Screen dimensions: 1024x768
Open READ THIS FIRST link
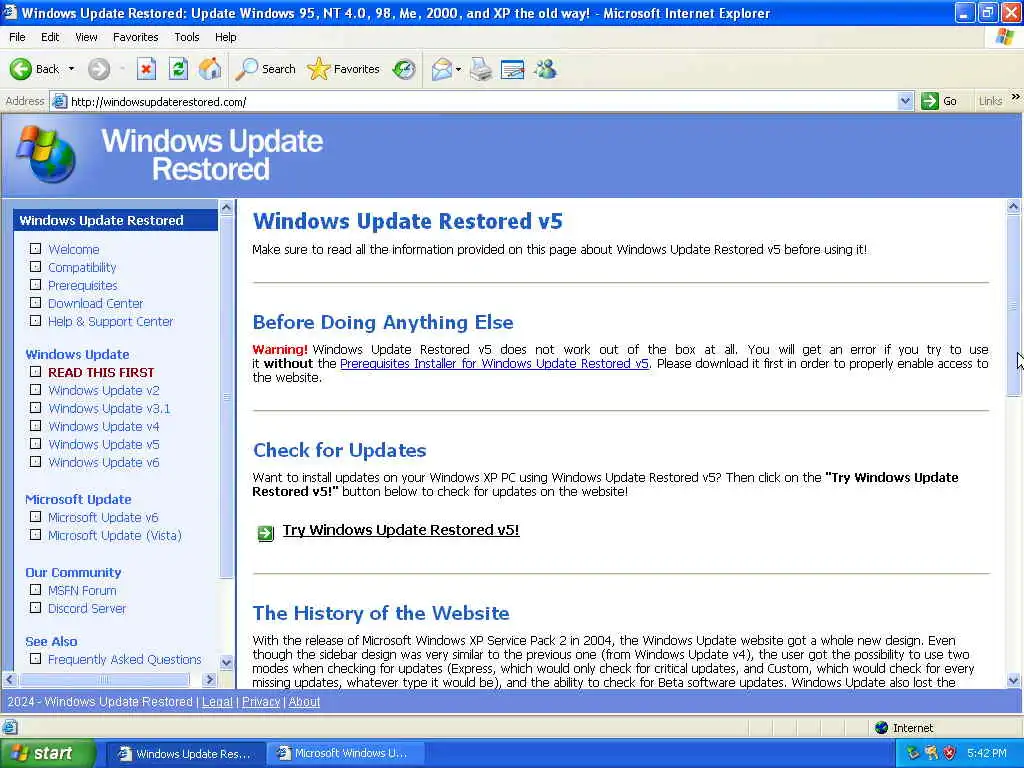tap(101, 372)
